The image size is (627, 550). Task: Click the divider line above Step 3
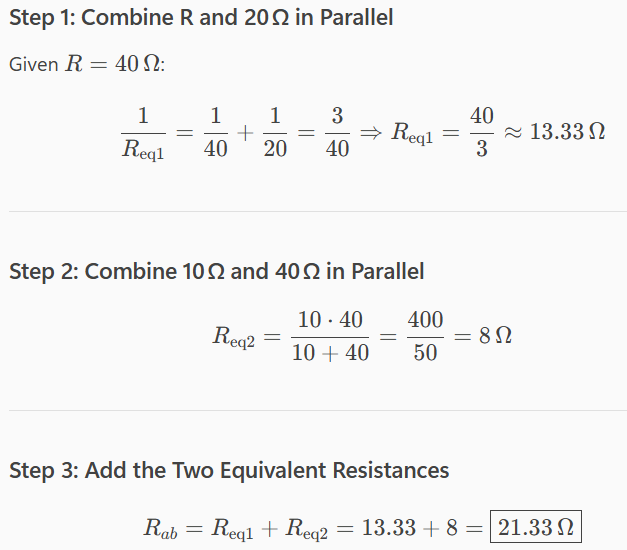tap(313, 410)
